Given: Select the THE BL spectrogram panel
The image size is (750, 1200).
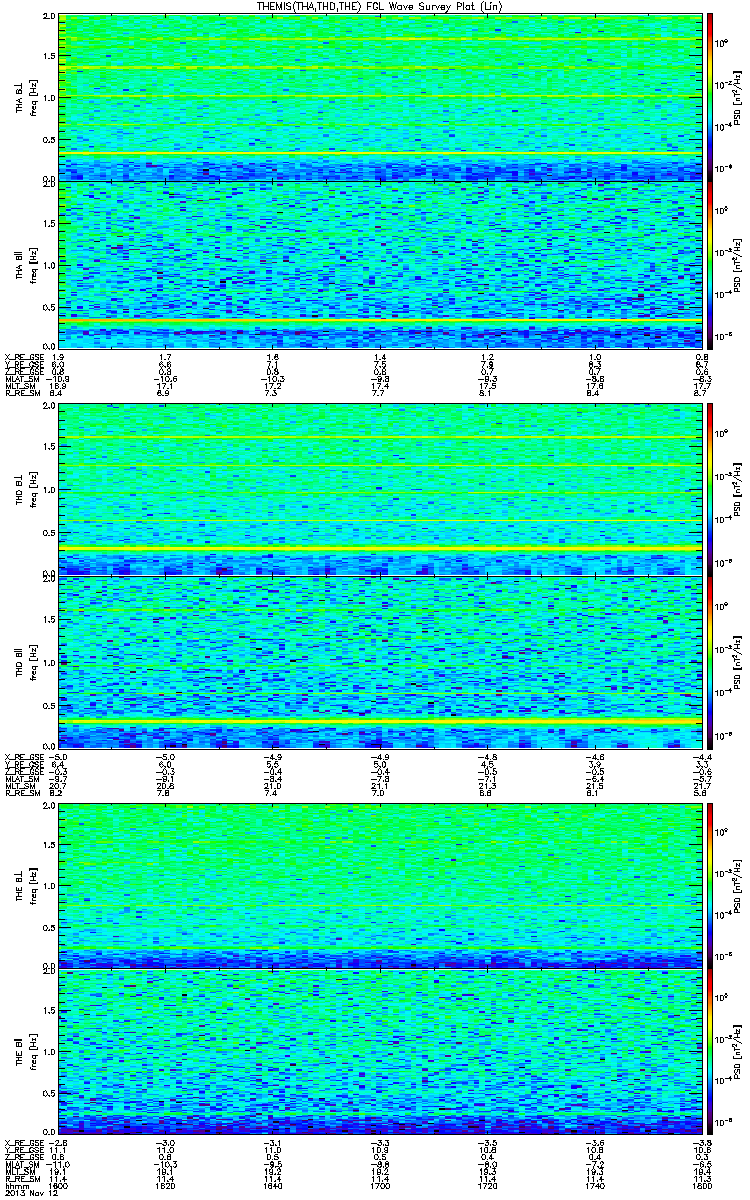Looking at the screenshot, I should point(380,885).
